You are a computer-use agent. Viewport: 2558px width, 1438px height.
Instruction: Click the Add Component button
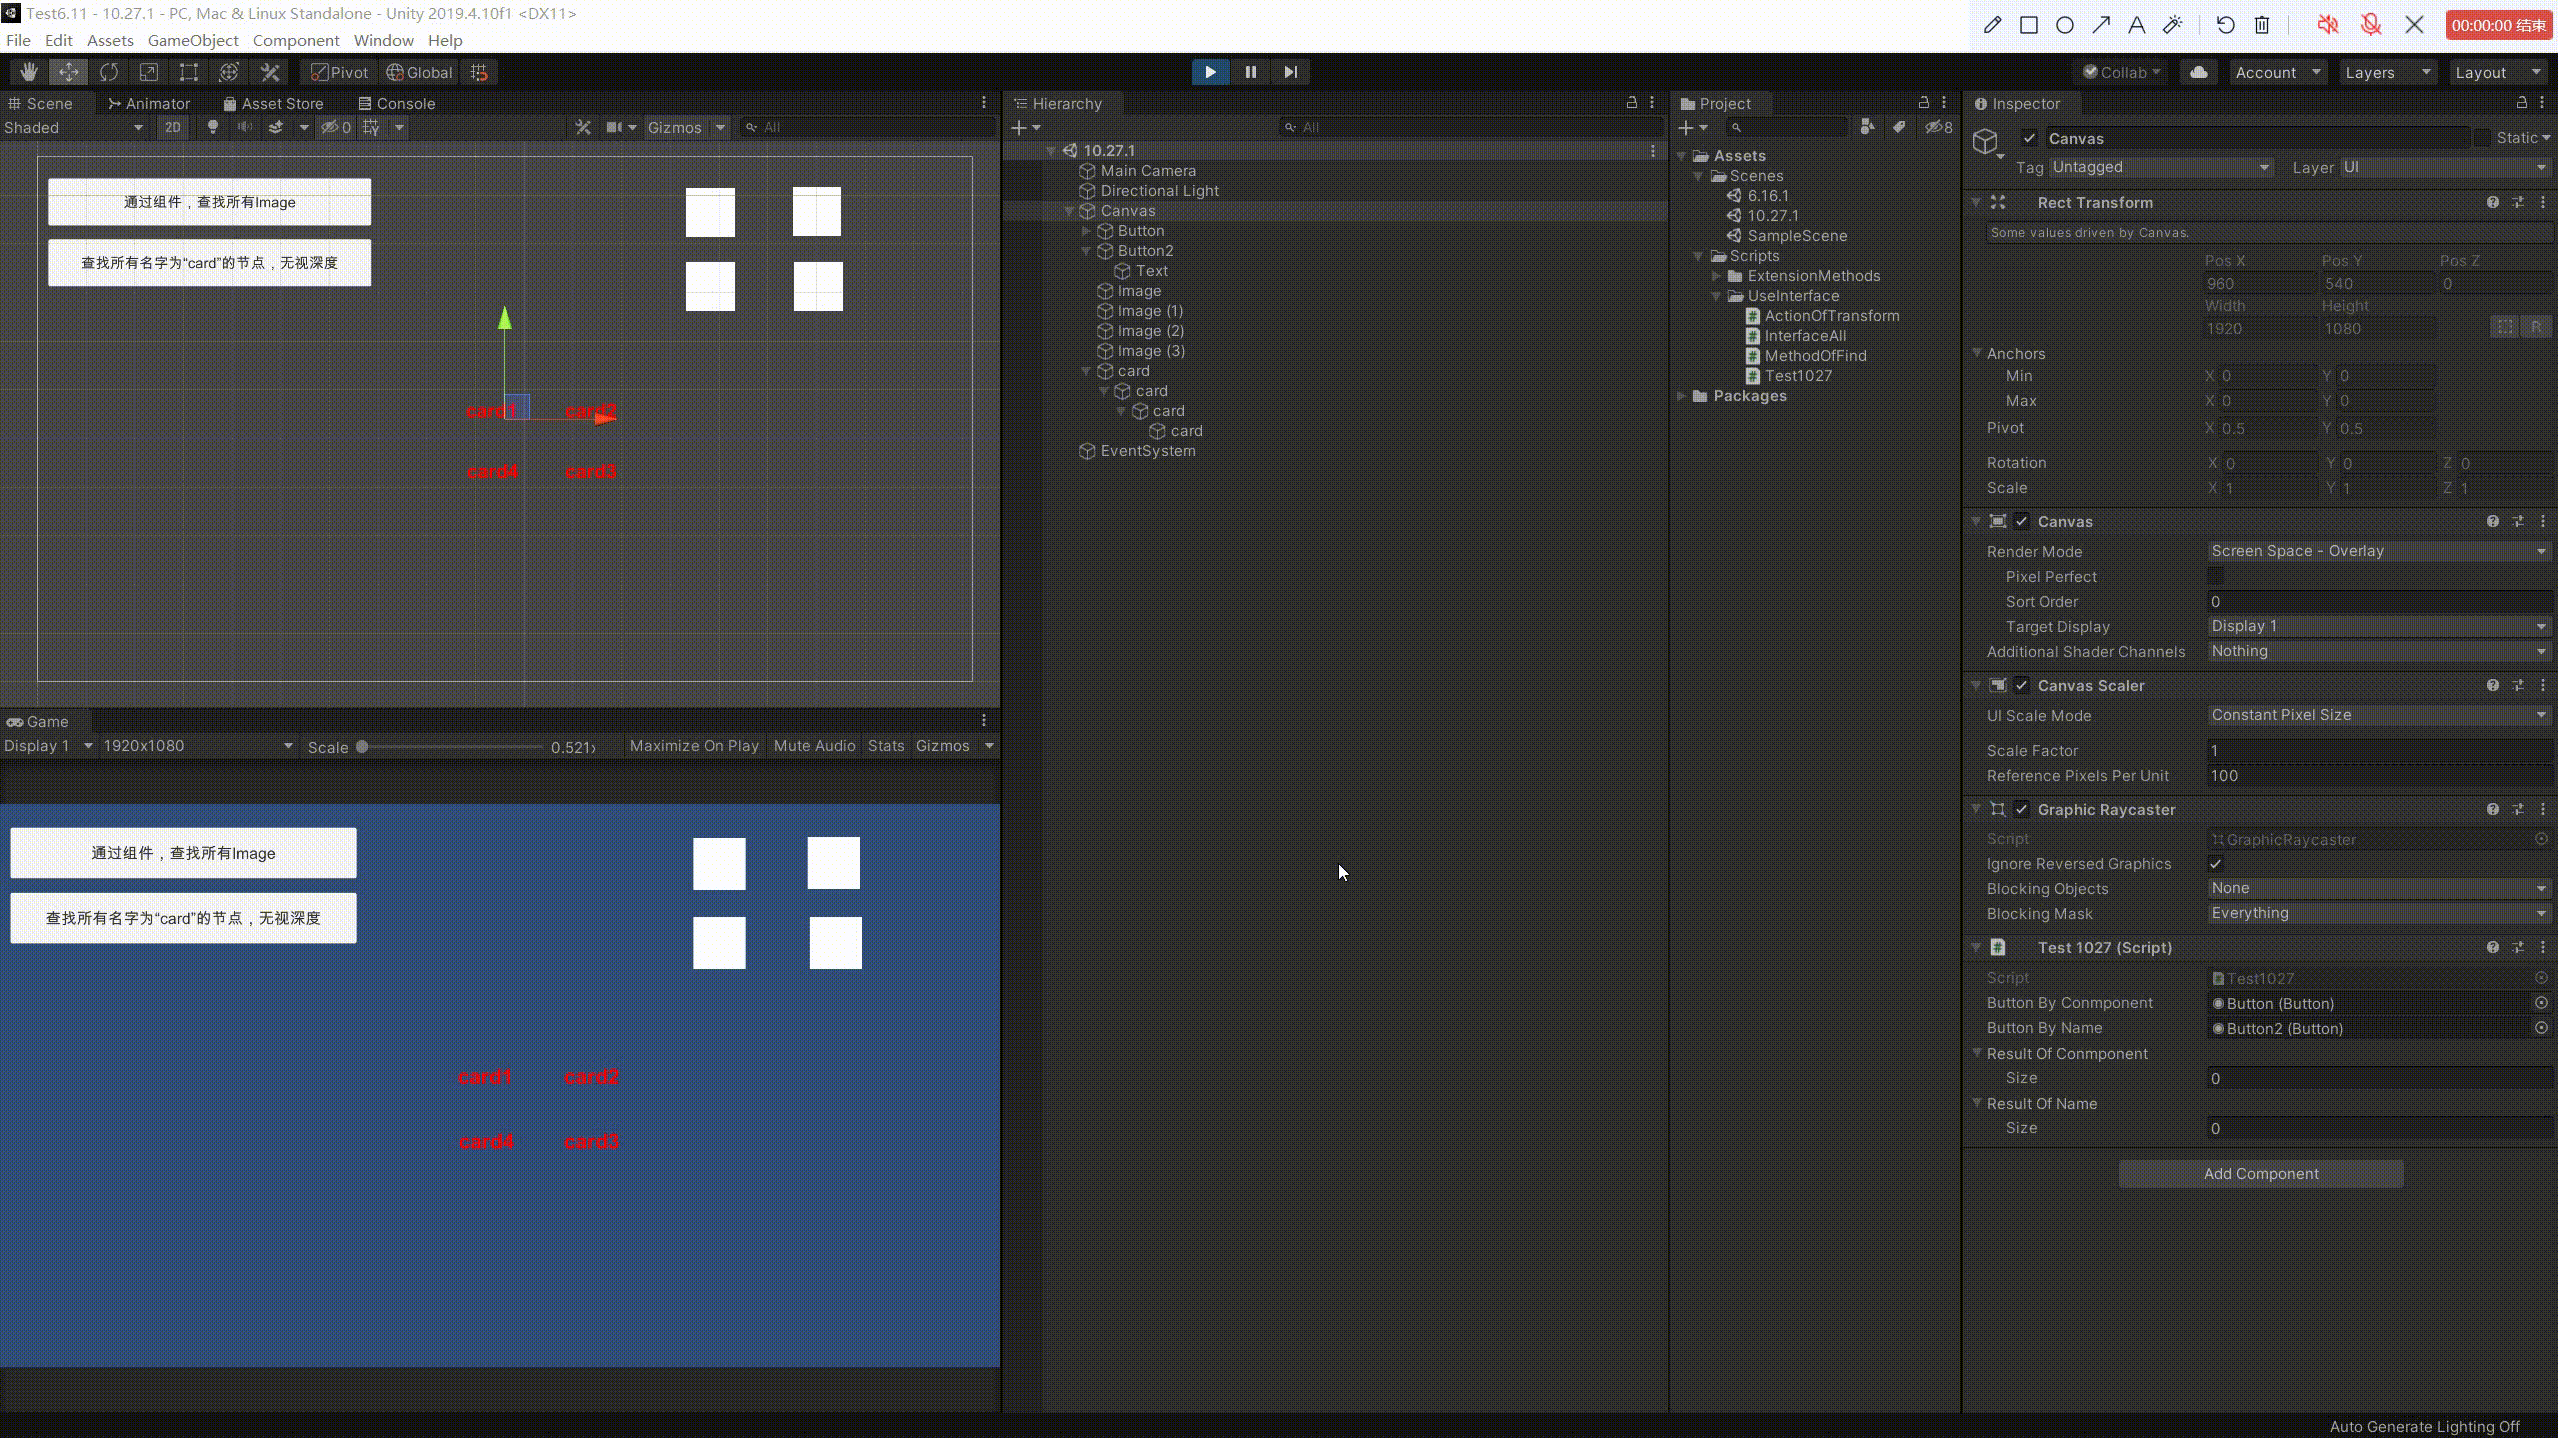[x=2260, y=1173]
